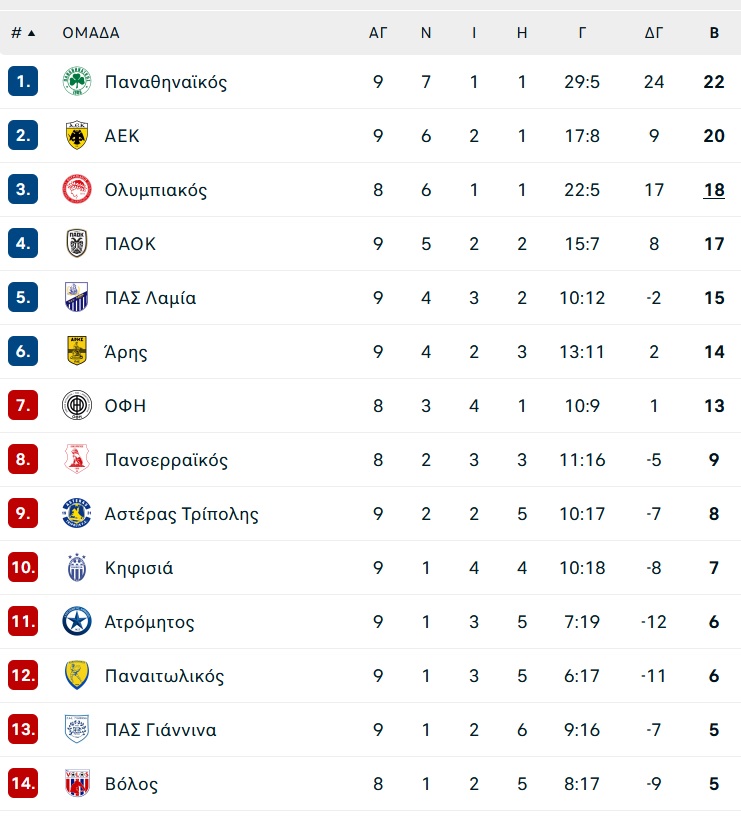
Task: Click the blue rank badge number 1
Action: coord(23,81)
